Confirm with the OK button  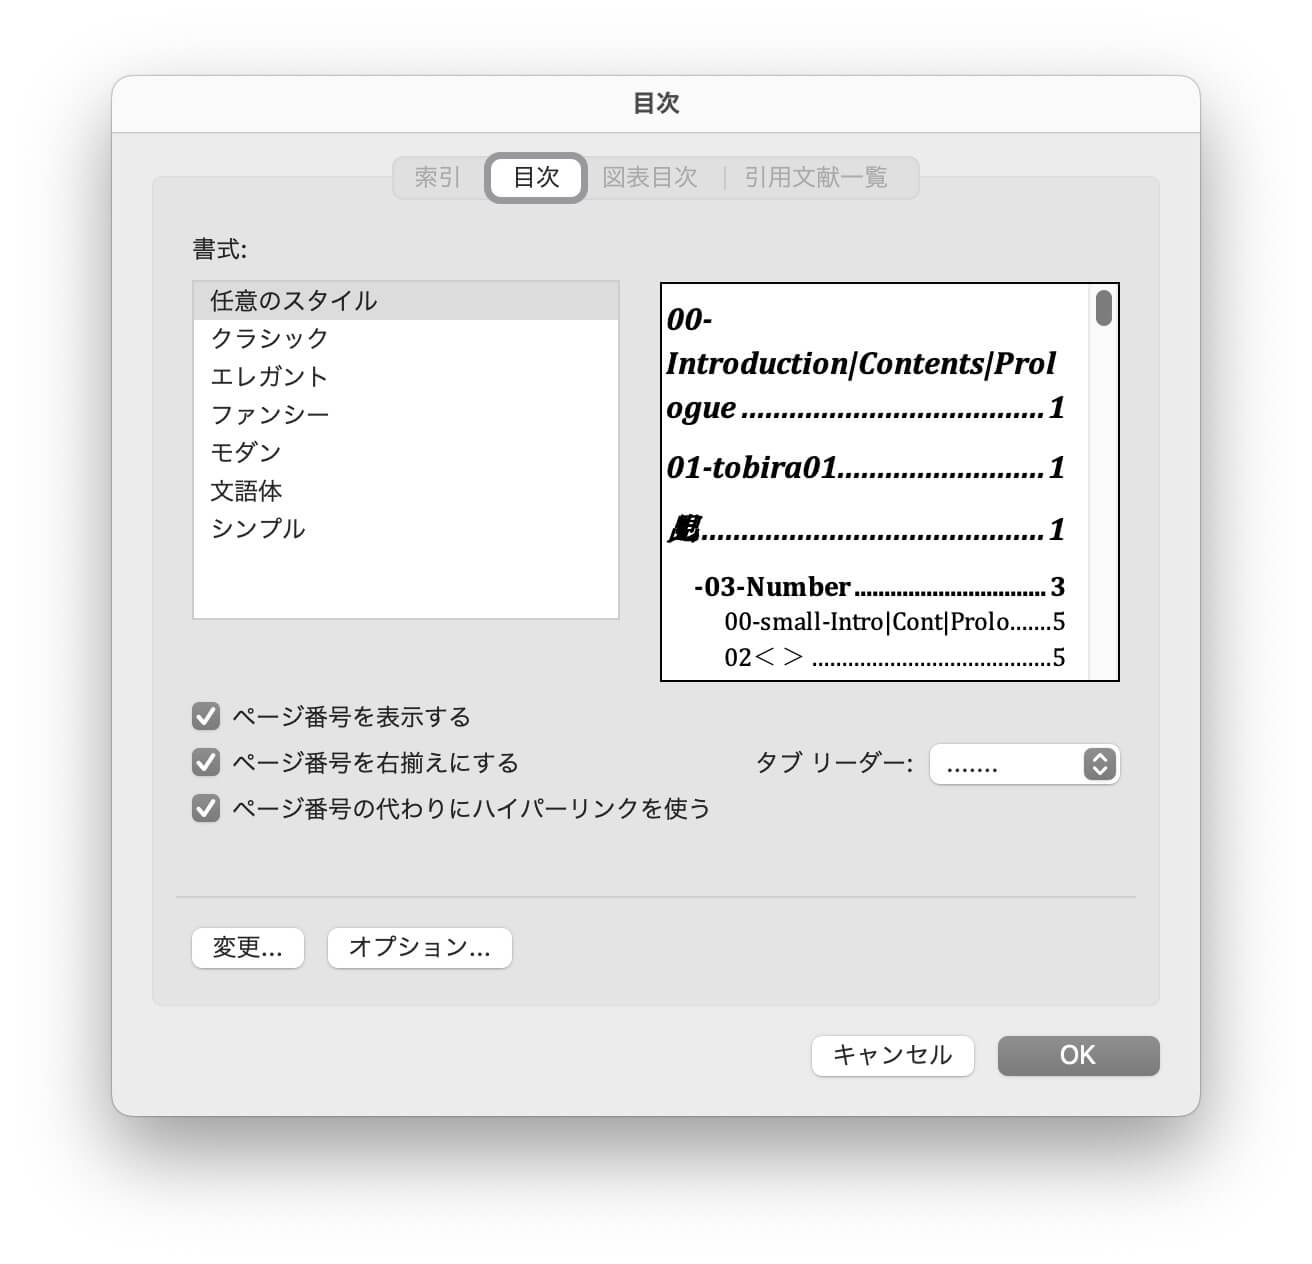click(1078, 1056)
